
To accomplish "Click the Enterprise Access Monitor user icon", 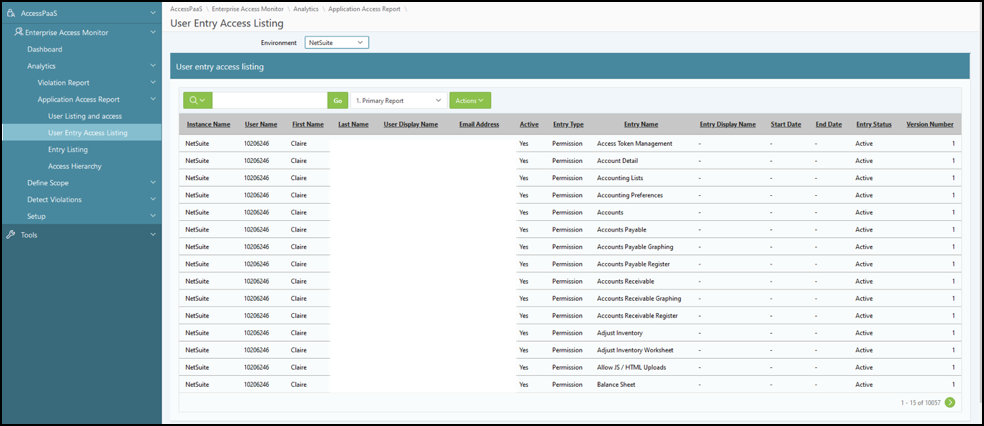I will 19,32.
